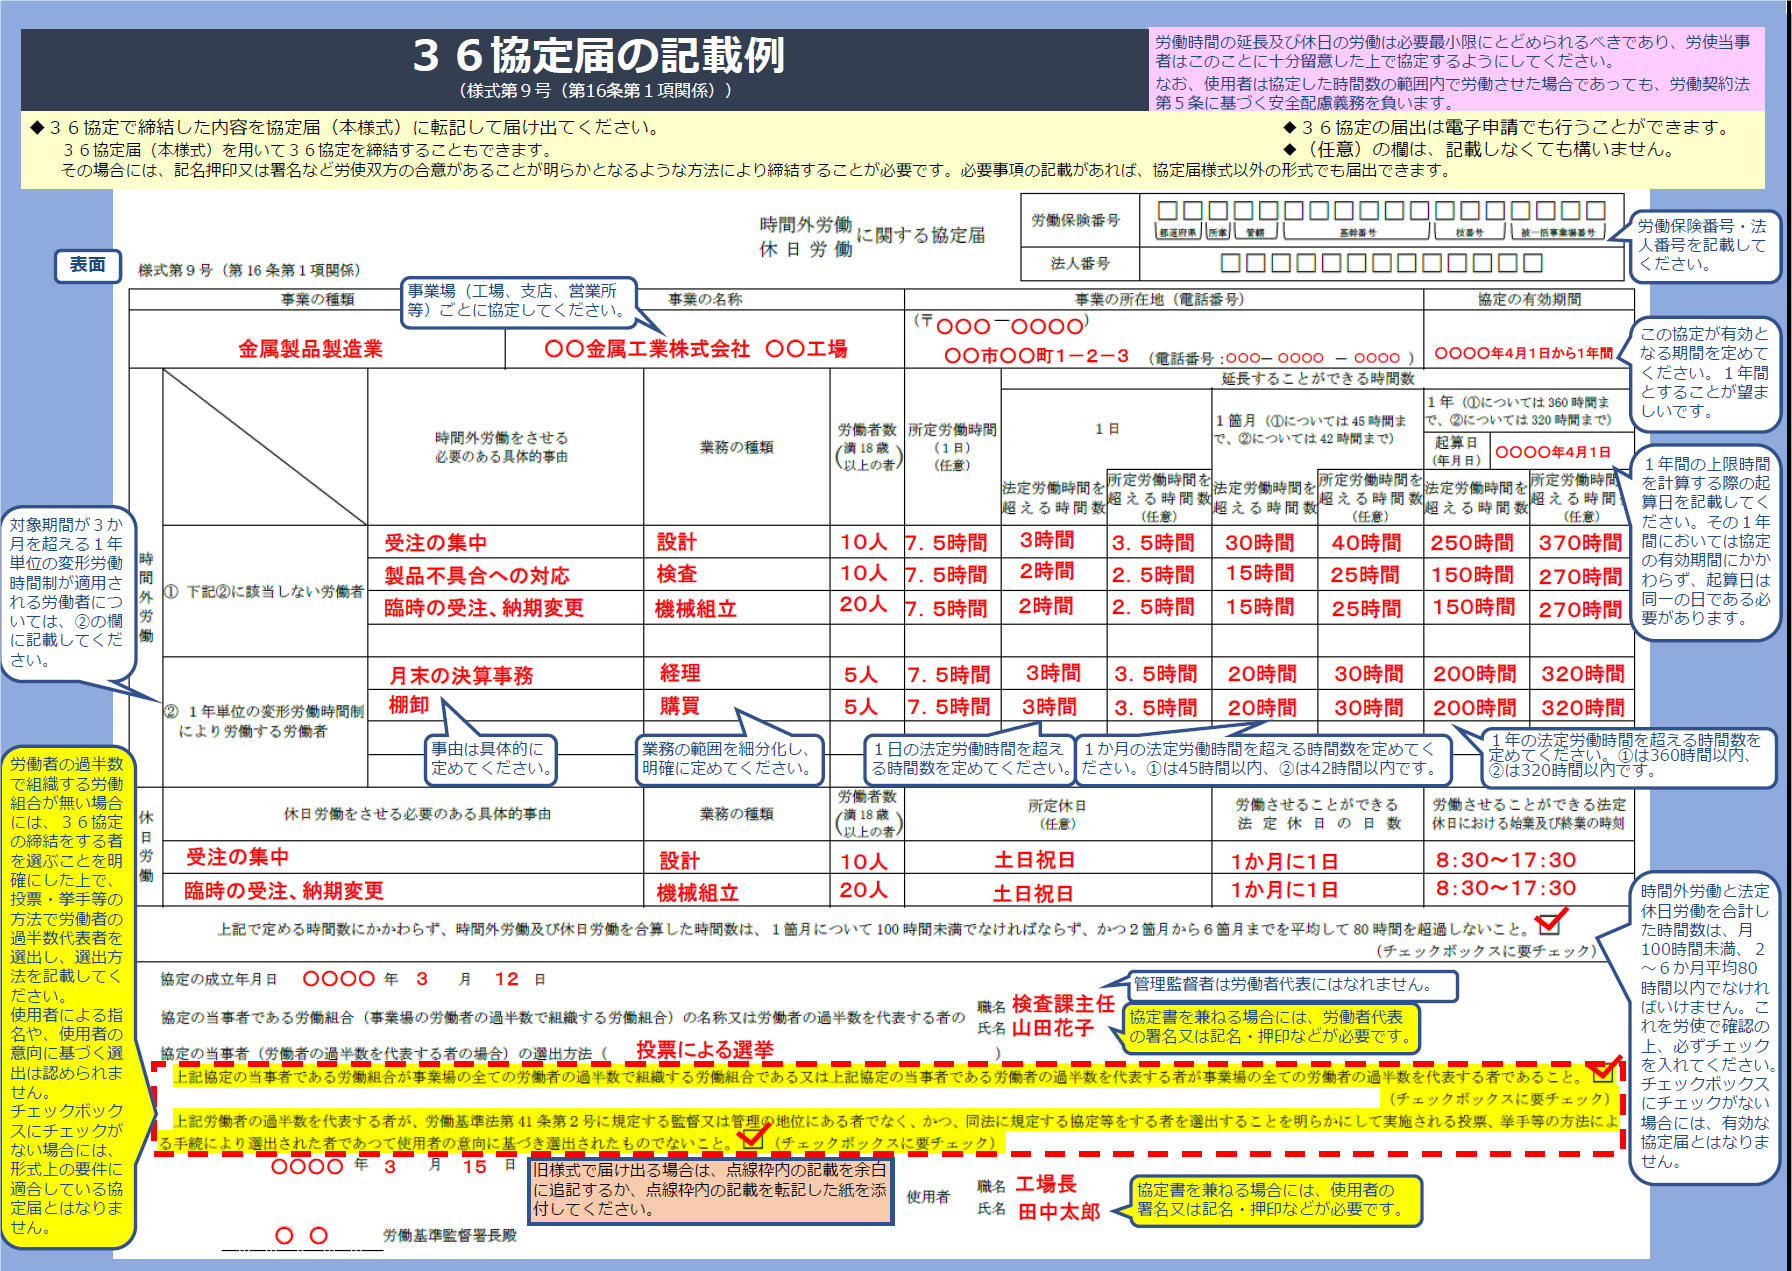Select the first 法人番号 digit box

point(1230,263)
